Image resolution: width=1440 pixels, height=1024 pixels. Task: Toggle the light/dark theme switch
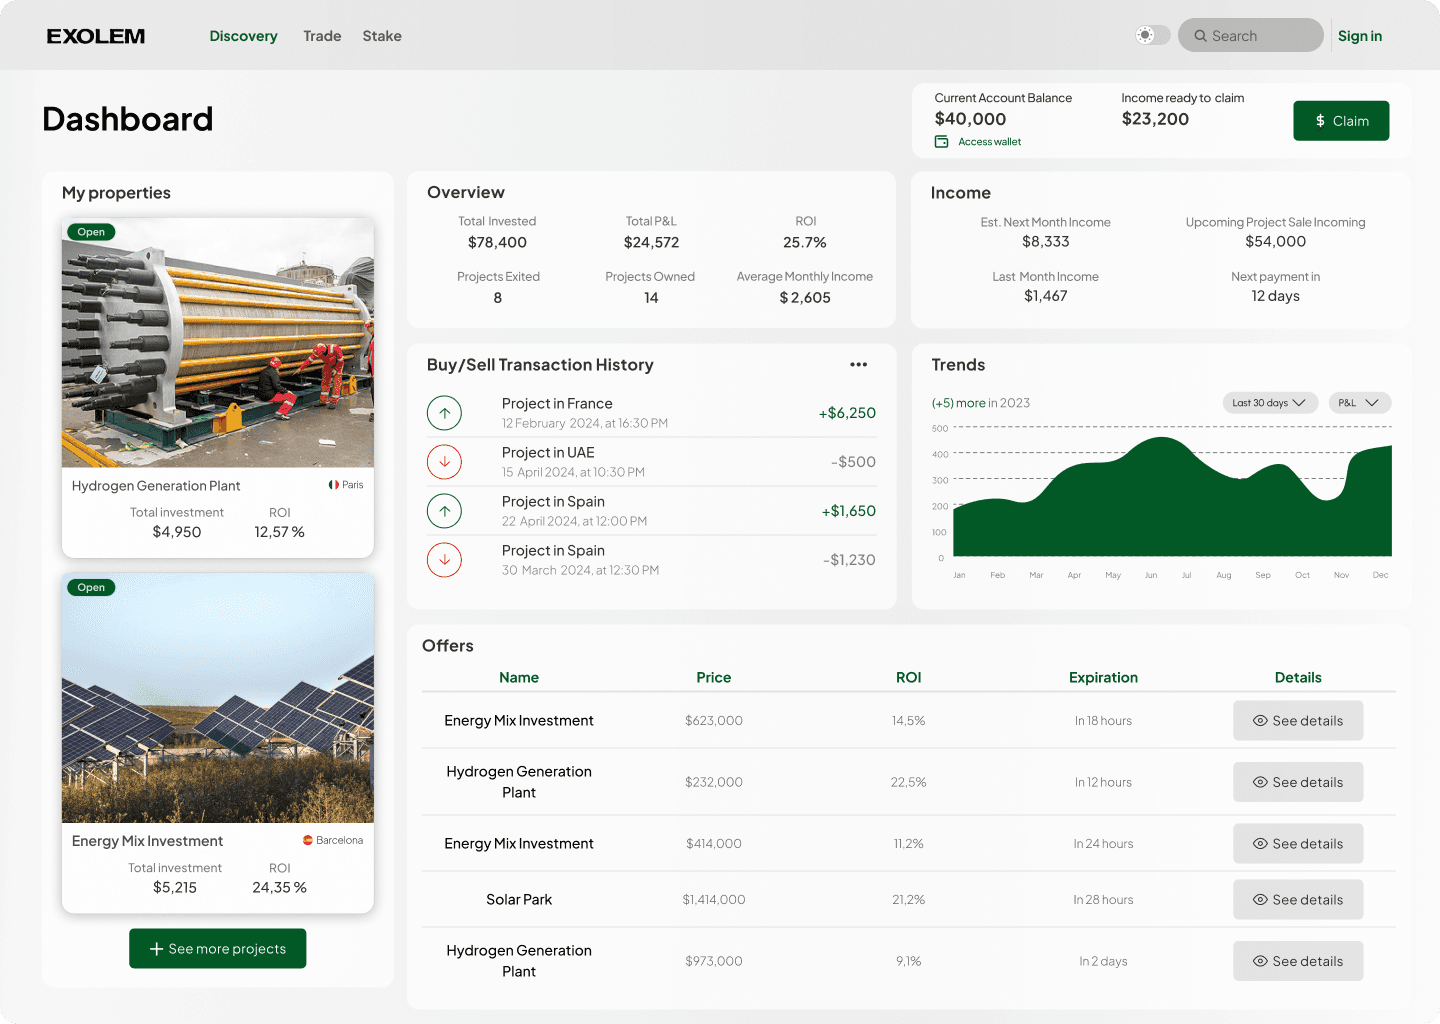1152,36
